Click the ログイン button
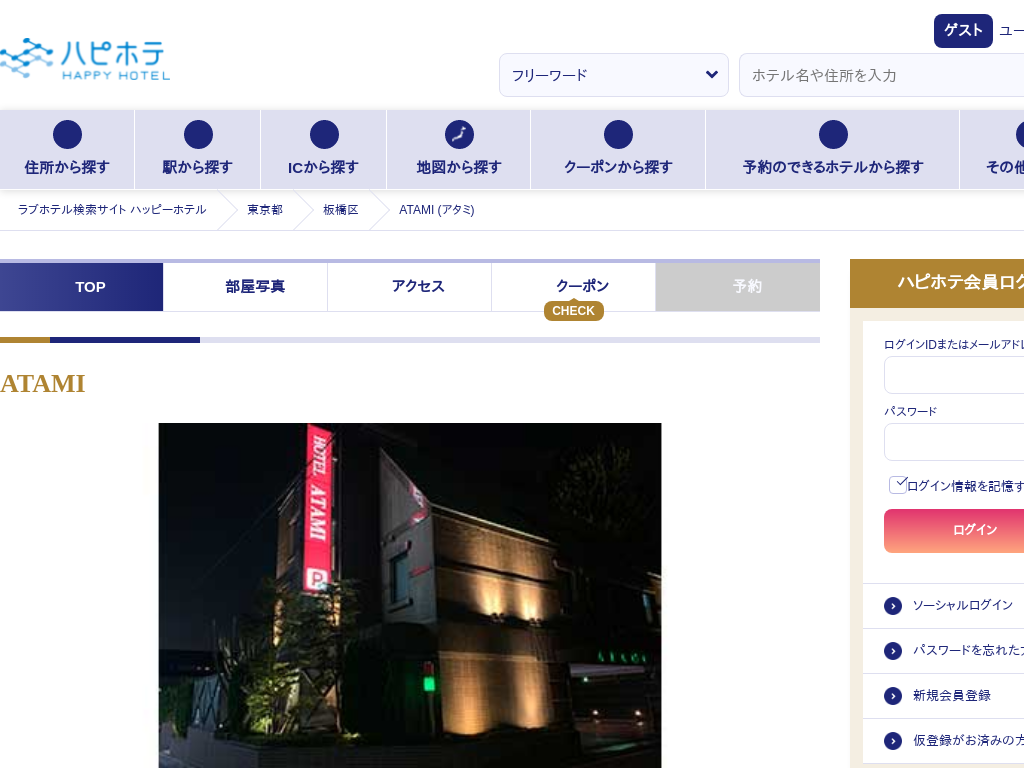This screenshot has width=1024, height=768. click(954, 530)
